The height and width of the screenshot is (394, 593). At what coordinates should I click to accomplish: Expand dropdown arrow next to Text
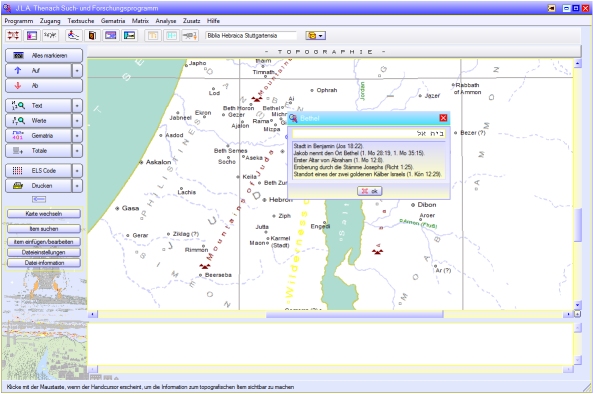77,106
